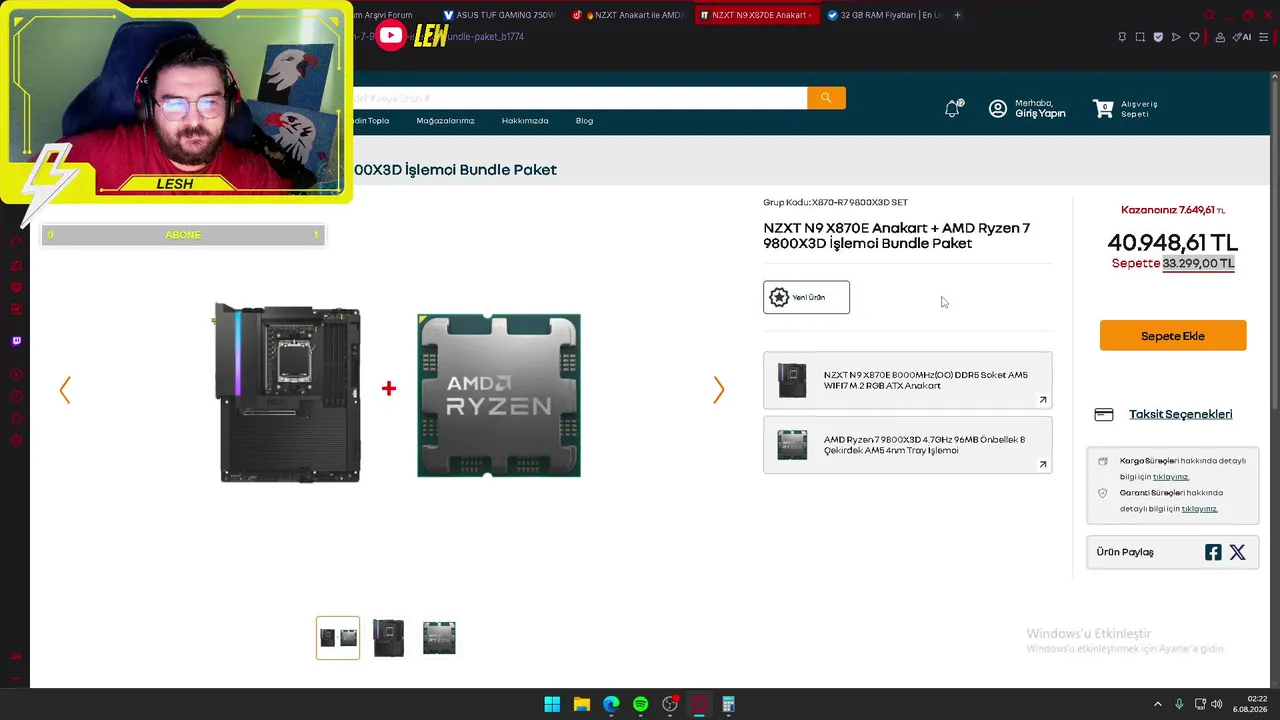Screen dimensions: 1280x720
Task: Click the Garanti Süreçleri tıklayınız link
Action: click(1199, 509)
